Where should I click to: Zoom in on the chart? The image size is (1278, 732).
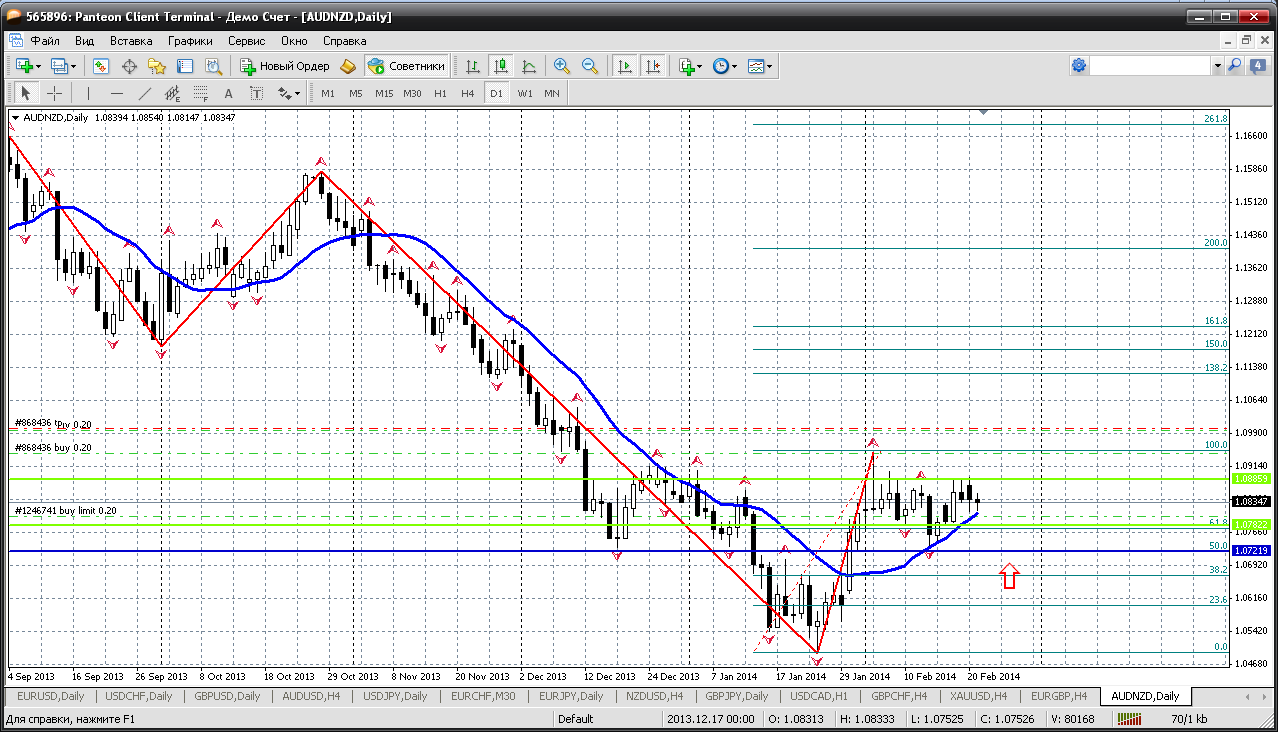(562, 66)
